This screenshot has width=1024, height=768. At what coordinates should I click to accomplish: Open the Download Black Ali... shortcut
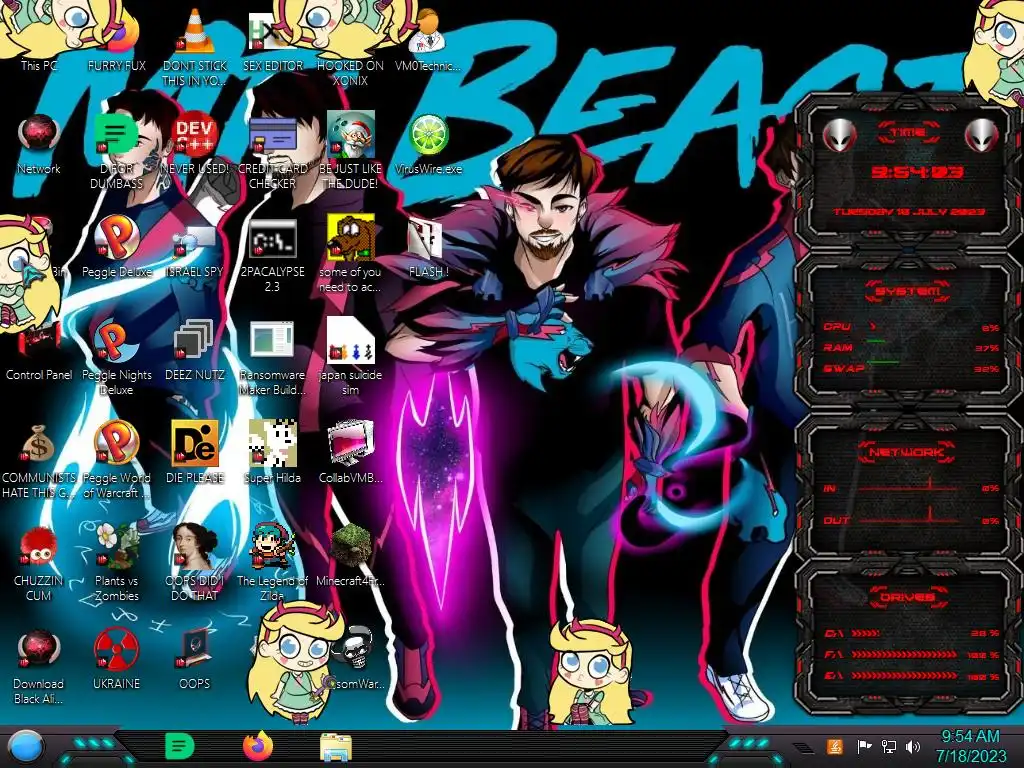pyautogui.click(x=39, y=666)
